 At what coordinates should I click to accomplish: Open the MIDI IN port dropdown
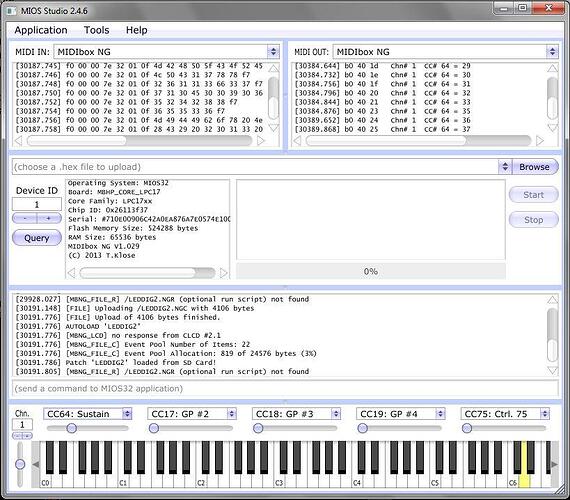point(273,52)
